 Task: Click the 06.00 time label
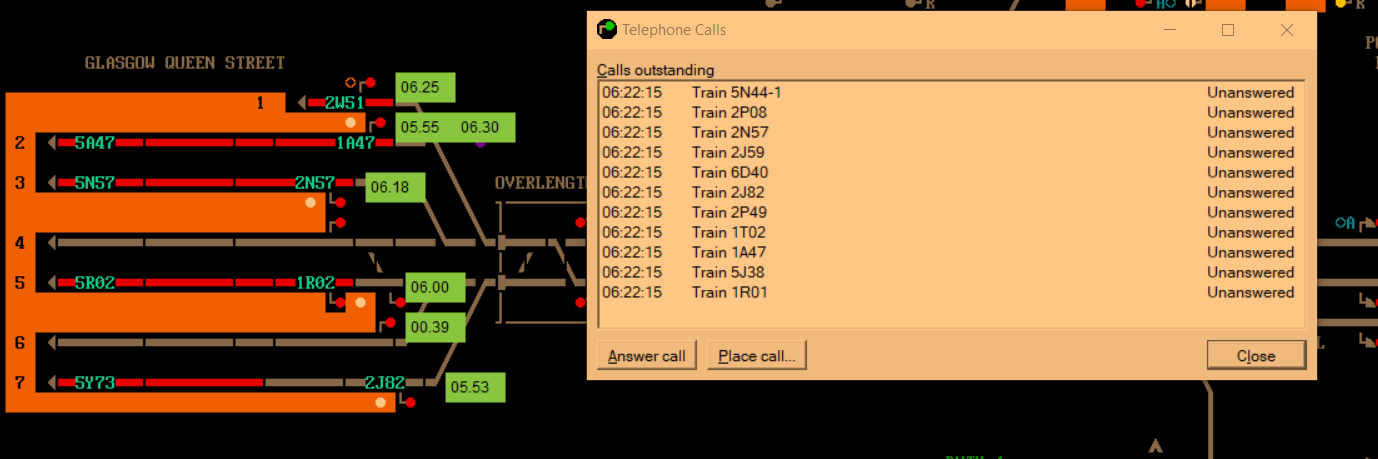tap(435, 287)
